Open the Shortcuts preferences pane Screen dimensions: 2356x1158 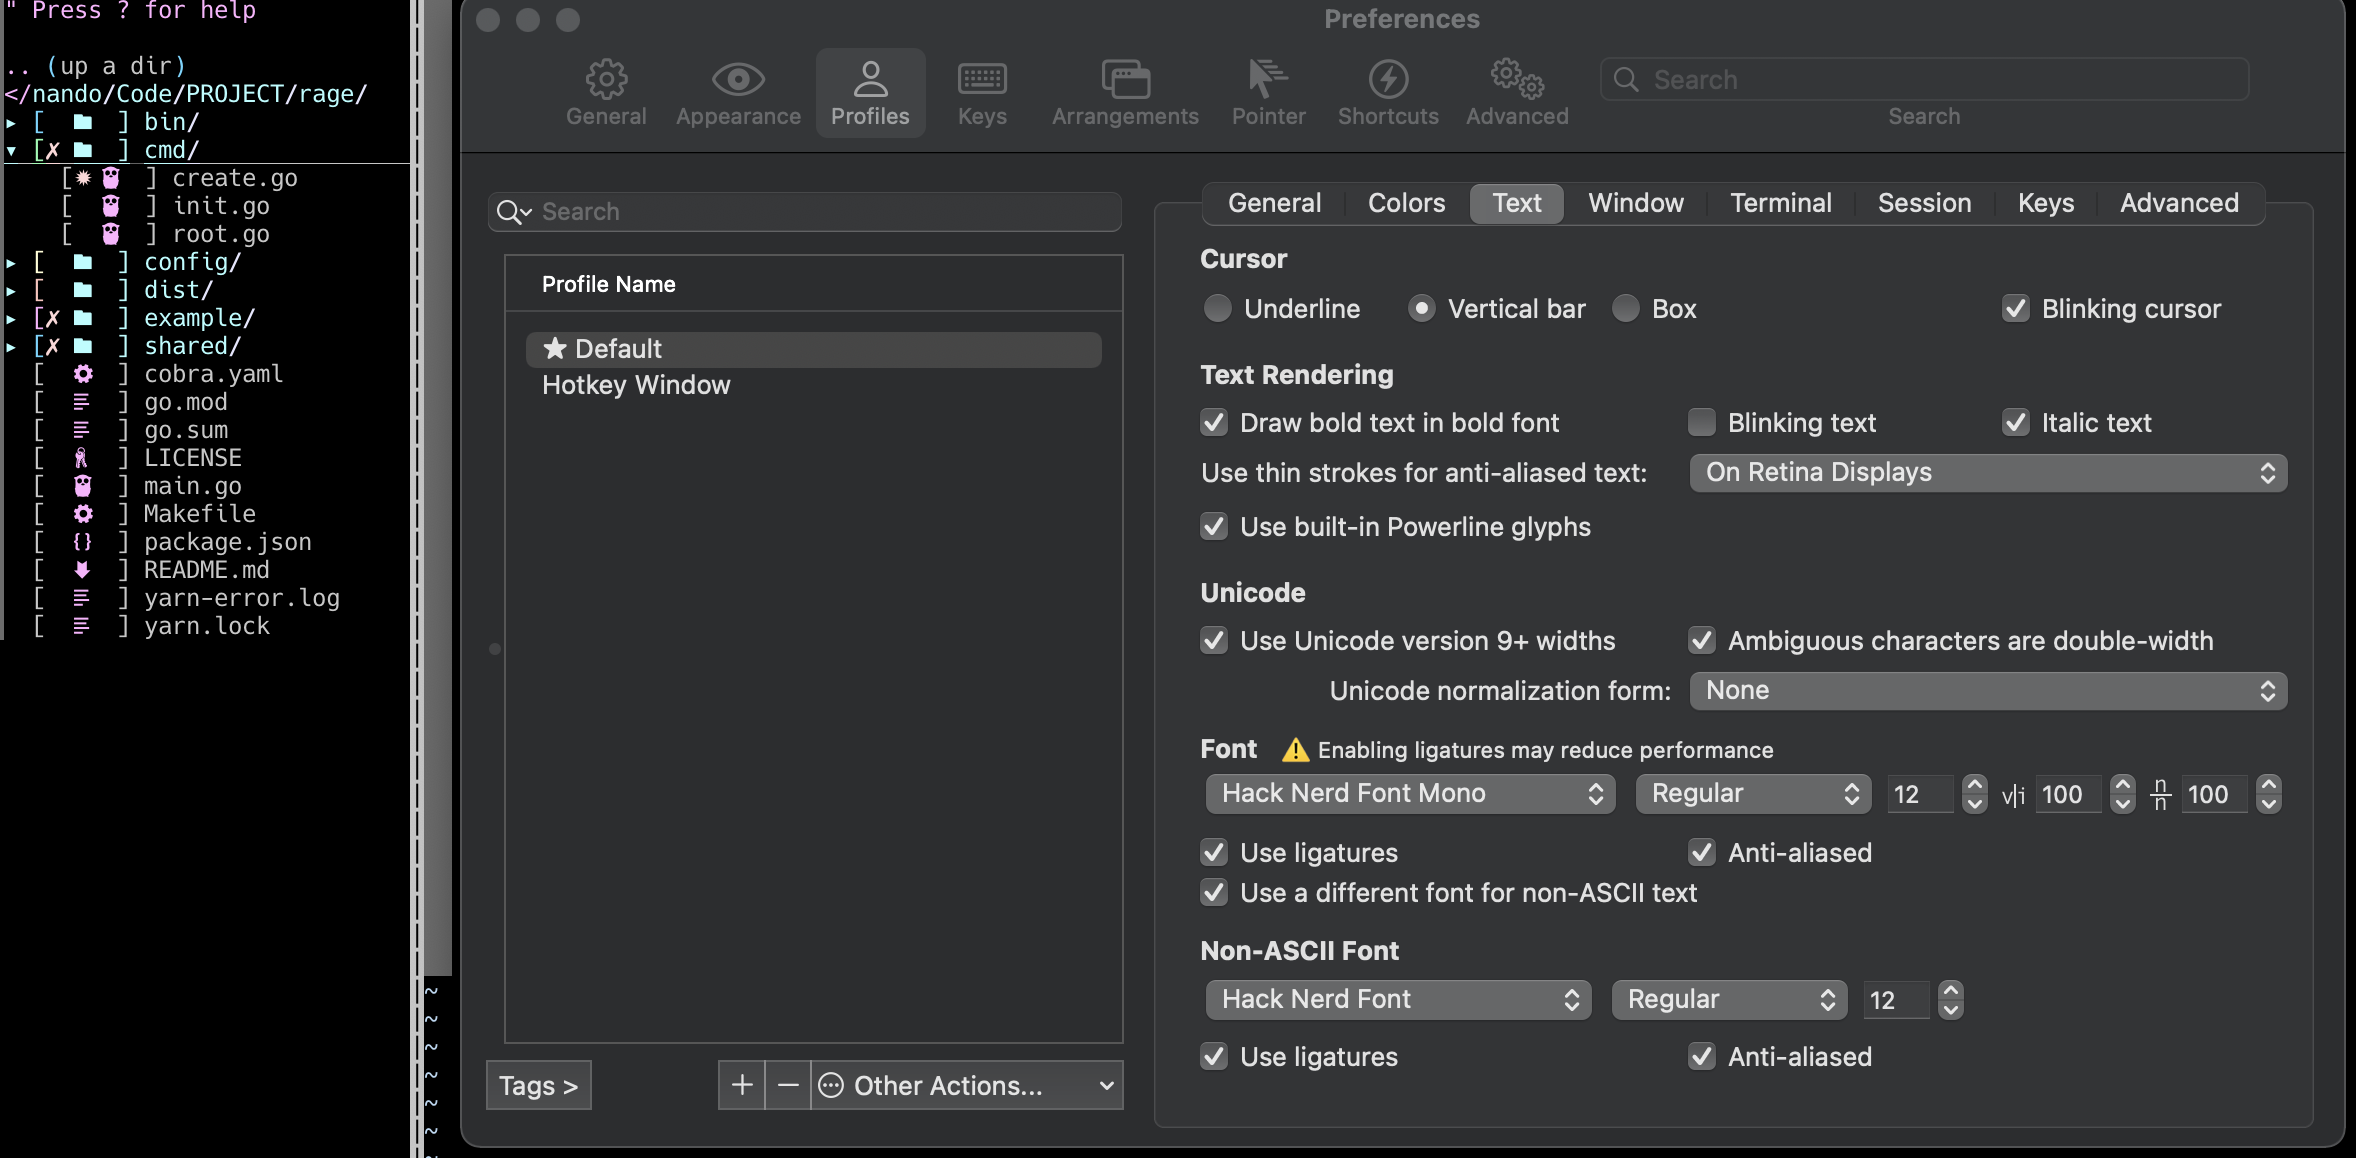(x=1388, y=92)
